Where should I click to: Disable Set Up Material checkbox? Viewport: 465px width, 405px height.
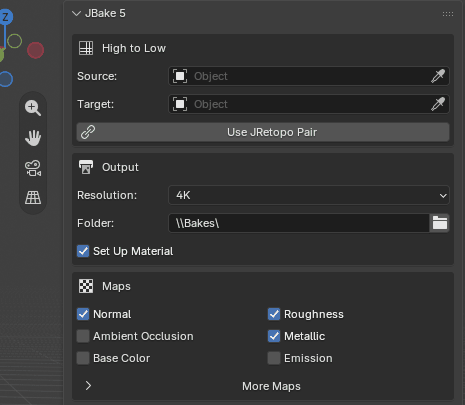click(x=83, y=251)
